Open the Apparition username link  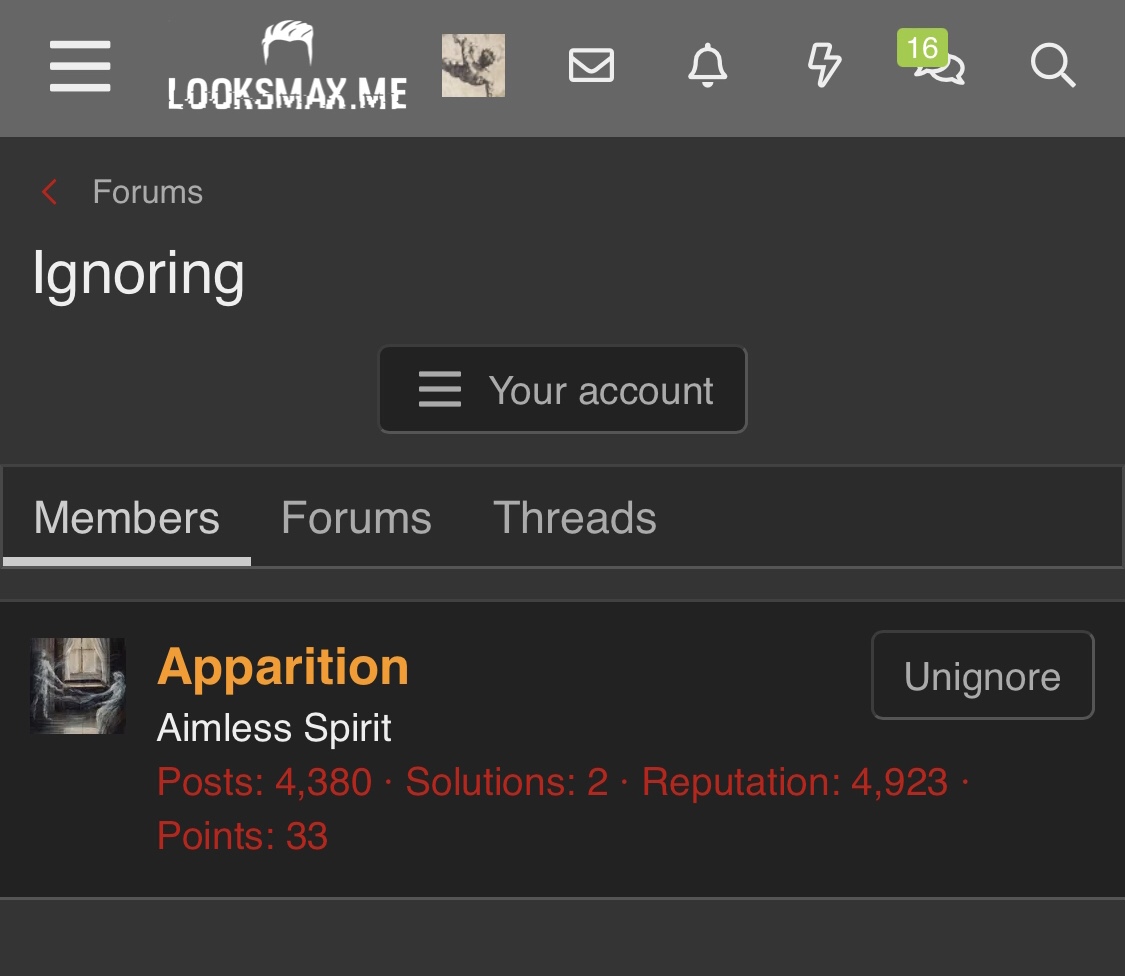[283, 666]
